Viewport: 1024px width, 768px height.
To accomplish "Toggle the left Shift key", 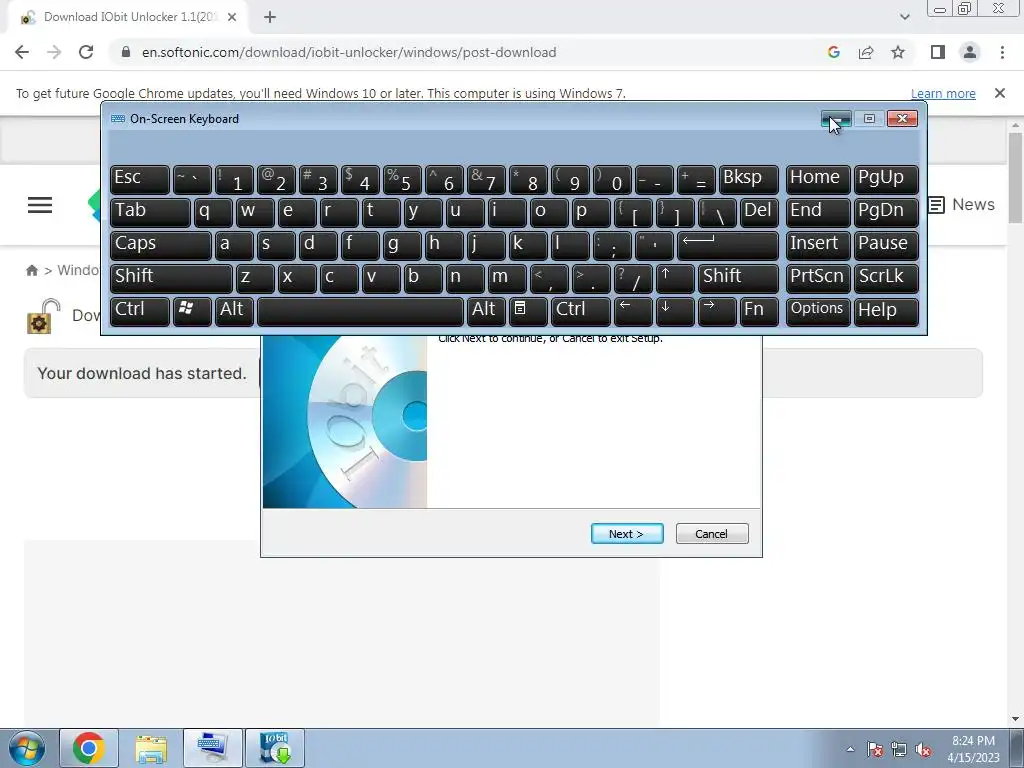I will [x=171, y=278].
